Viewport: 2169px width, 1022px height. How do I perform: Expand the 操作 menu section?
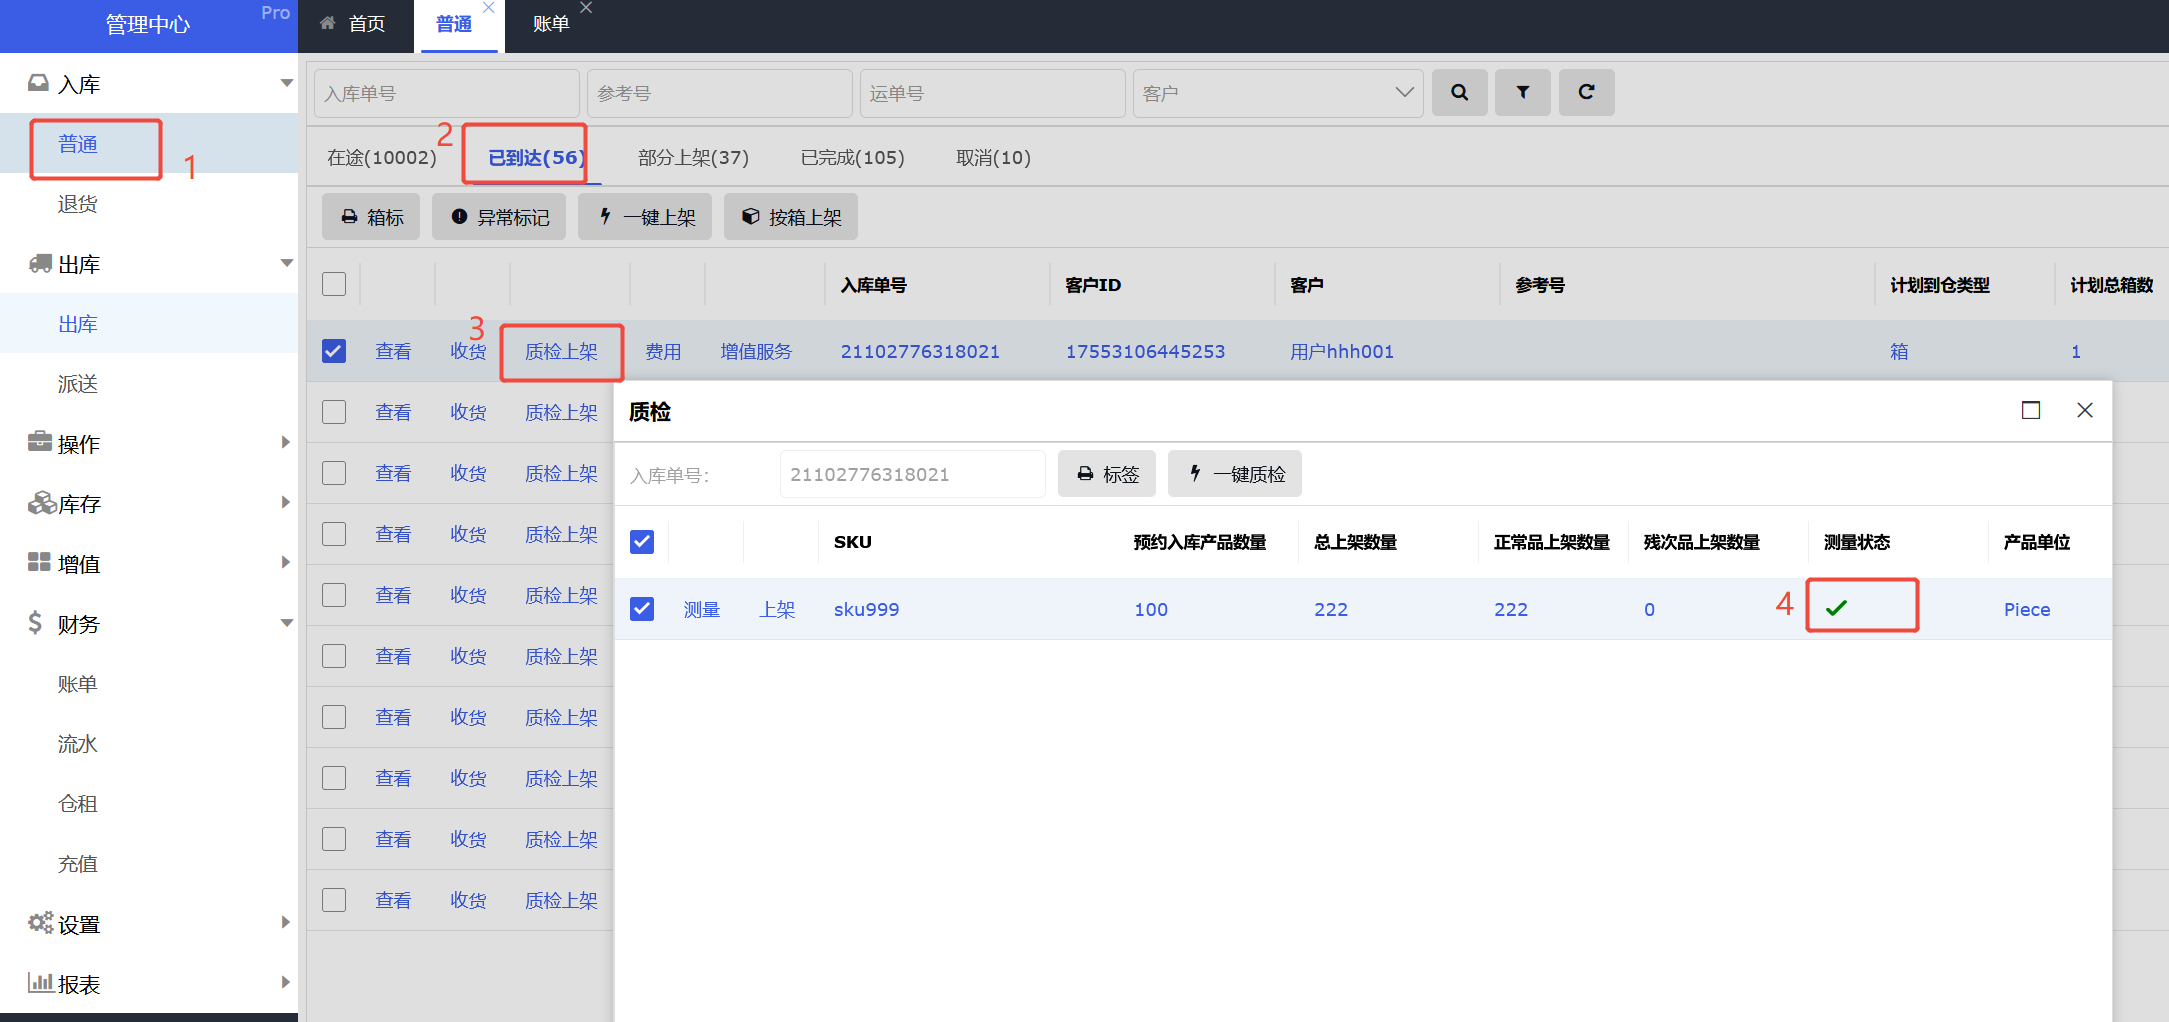pyautogui.click(x=287, y=442)
